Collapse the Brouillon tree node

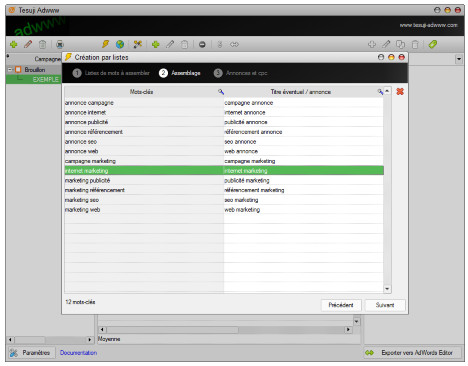point(10,70)
